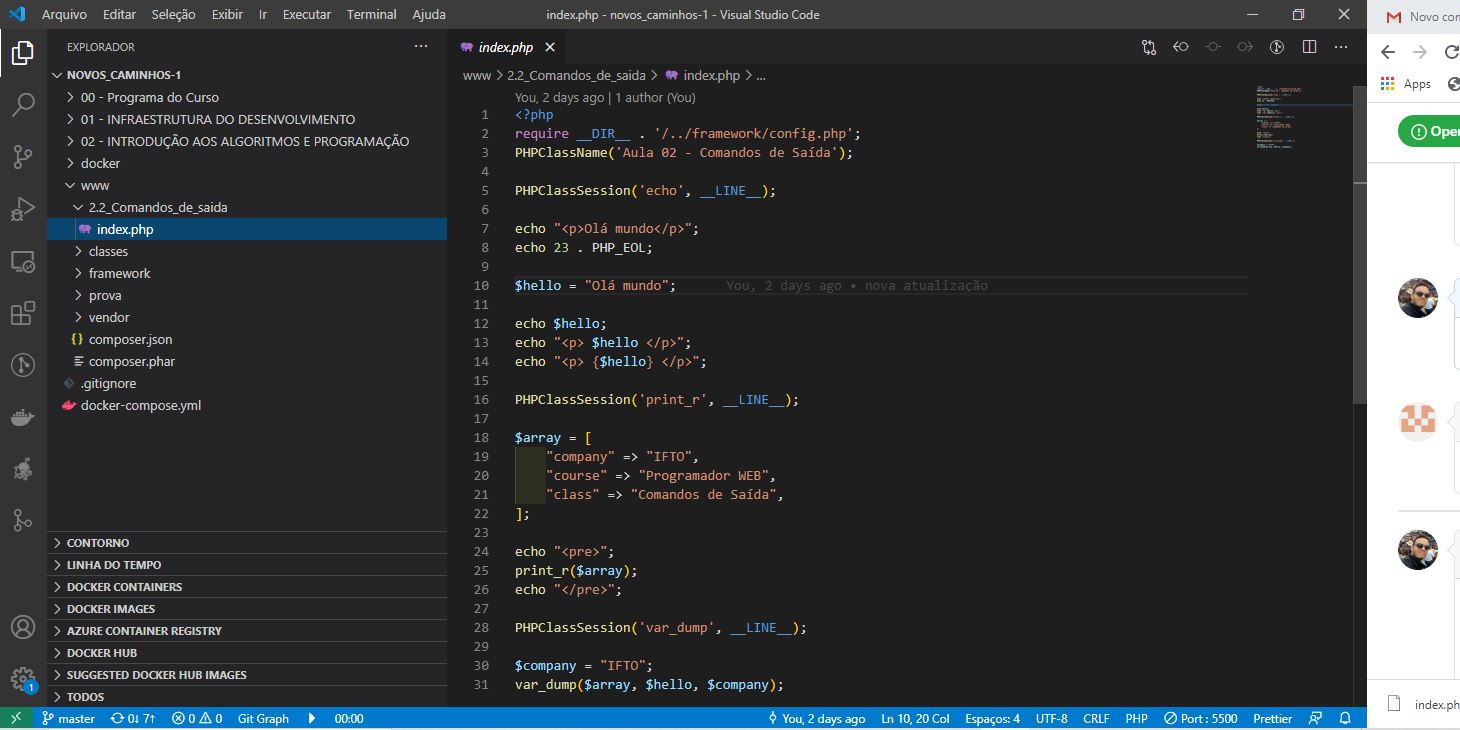Toggle the master branch indicator

pyautogui.click(x=68, y=718)
